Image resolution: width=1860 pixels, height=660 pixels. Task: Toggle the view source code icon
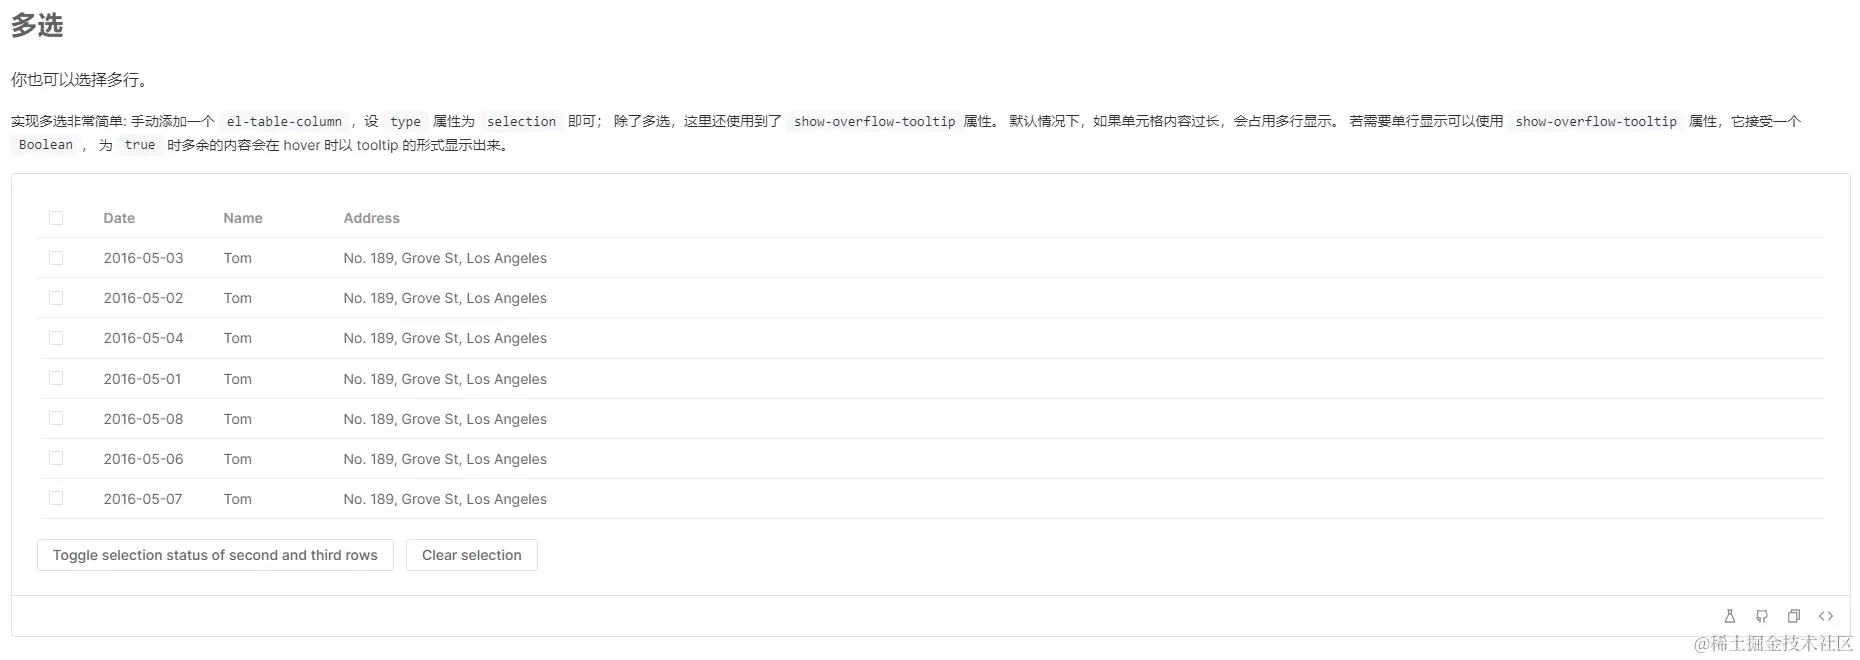pyautogui.click(x=1826, y=616)
